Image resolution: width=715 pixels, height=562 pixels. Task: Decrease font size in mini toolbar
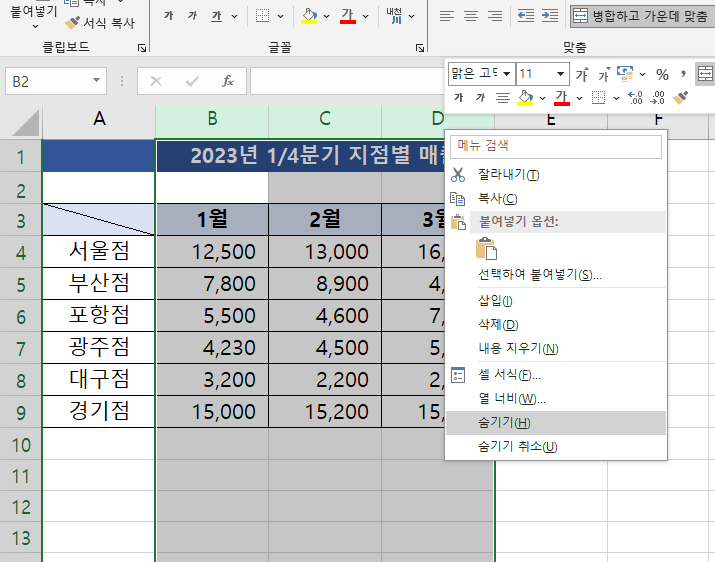pos(604,74)
